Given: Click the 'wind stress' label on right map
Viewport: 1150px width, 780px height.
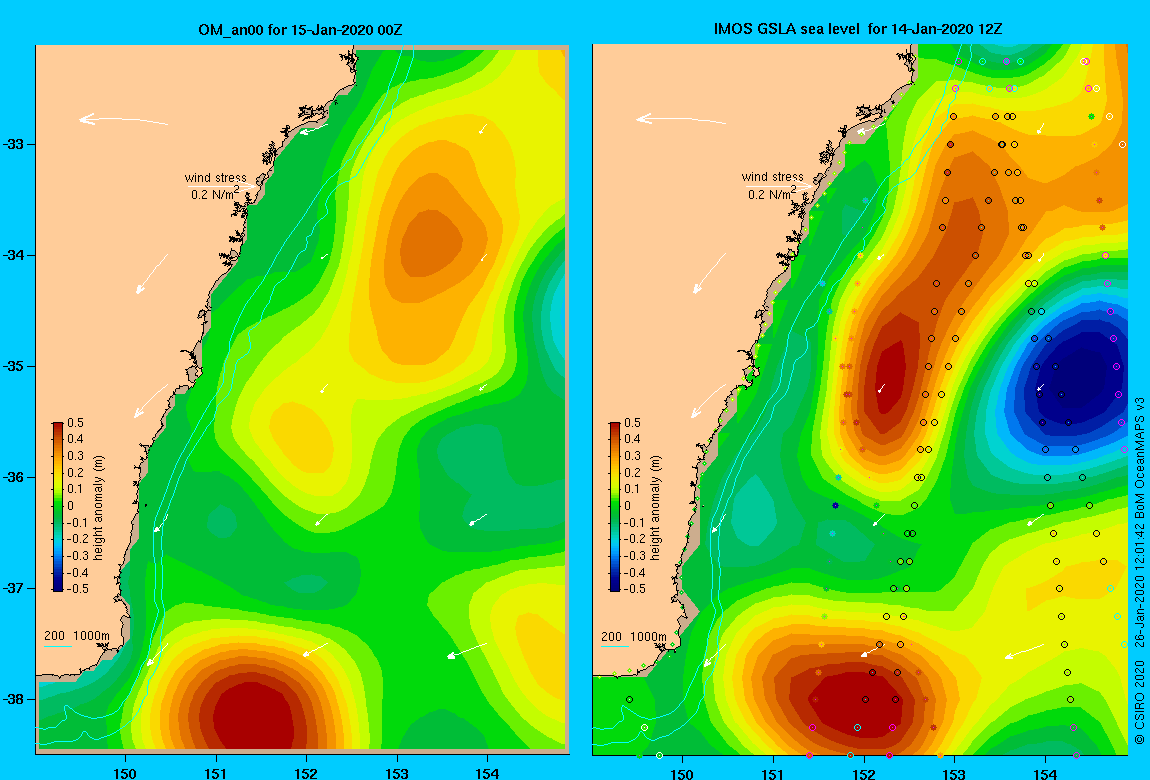Looking at the screenshot, I should point(773,177).
